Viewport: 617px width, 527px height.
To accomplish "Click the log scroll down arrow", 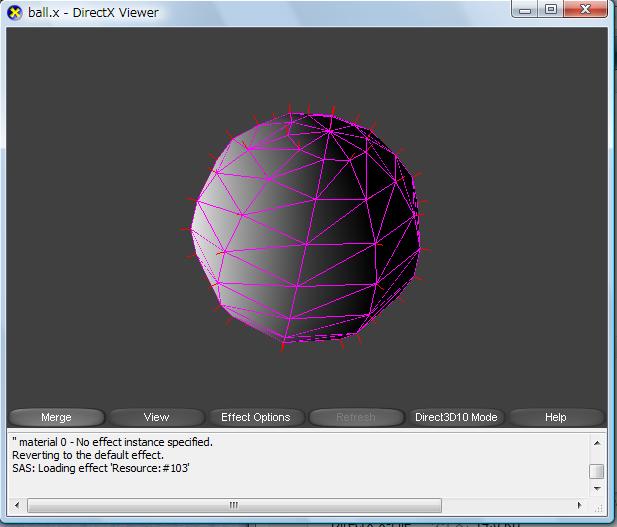I will pos(597,489).
